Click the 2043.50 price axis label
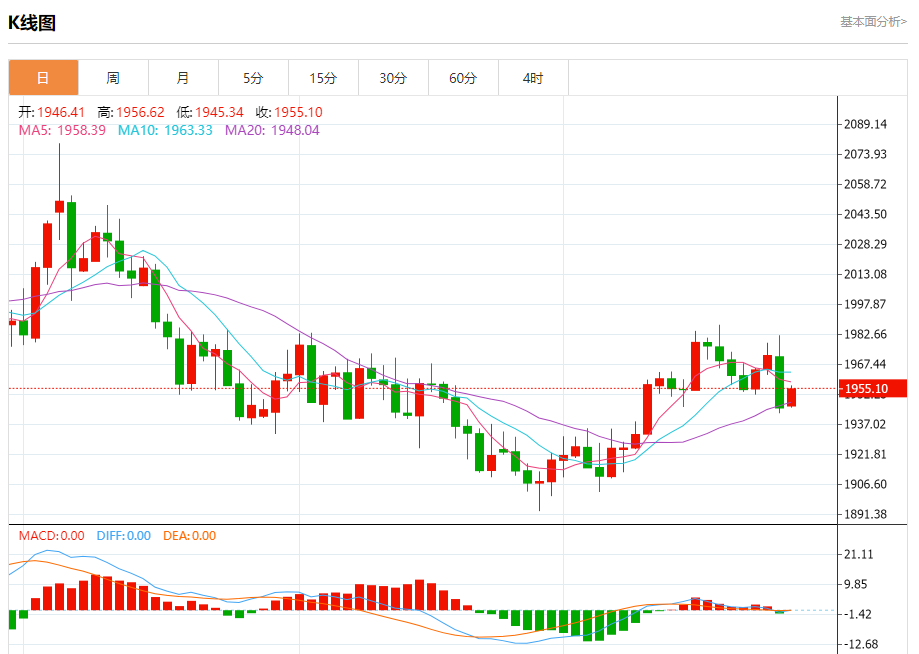Viewport: 919px width, 654px height. point(865,214)
